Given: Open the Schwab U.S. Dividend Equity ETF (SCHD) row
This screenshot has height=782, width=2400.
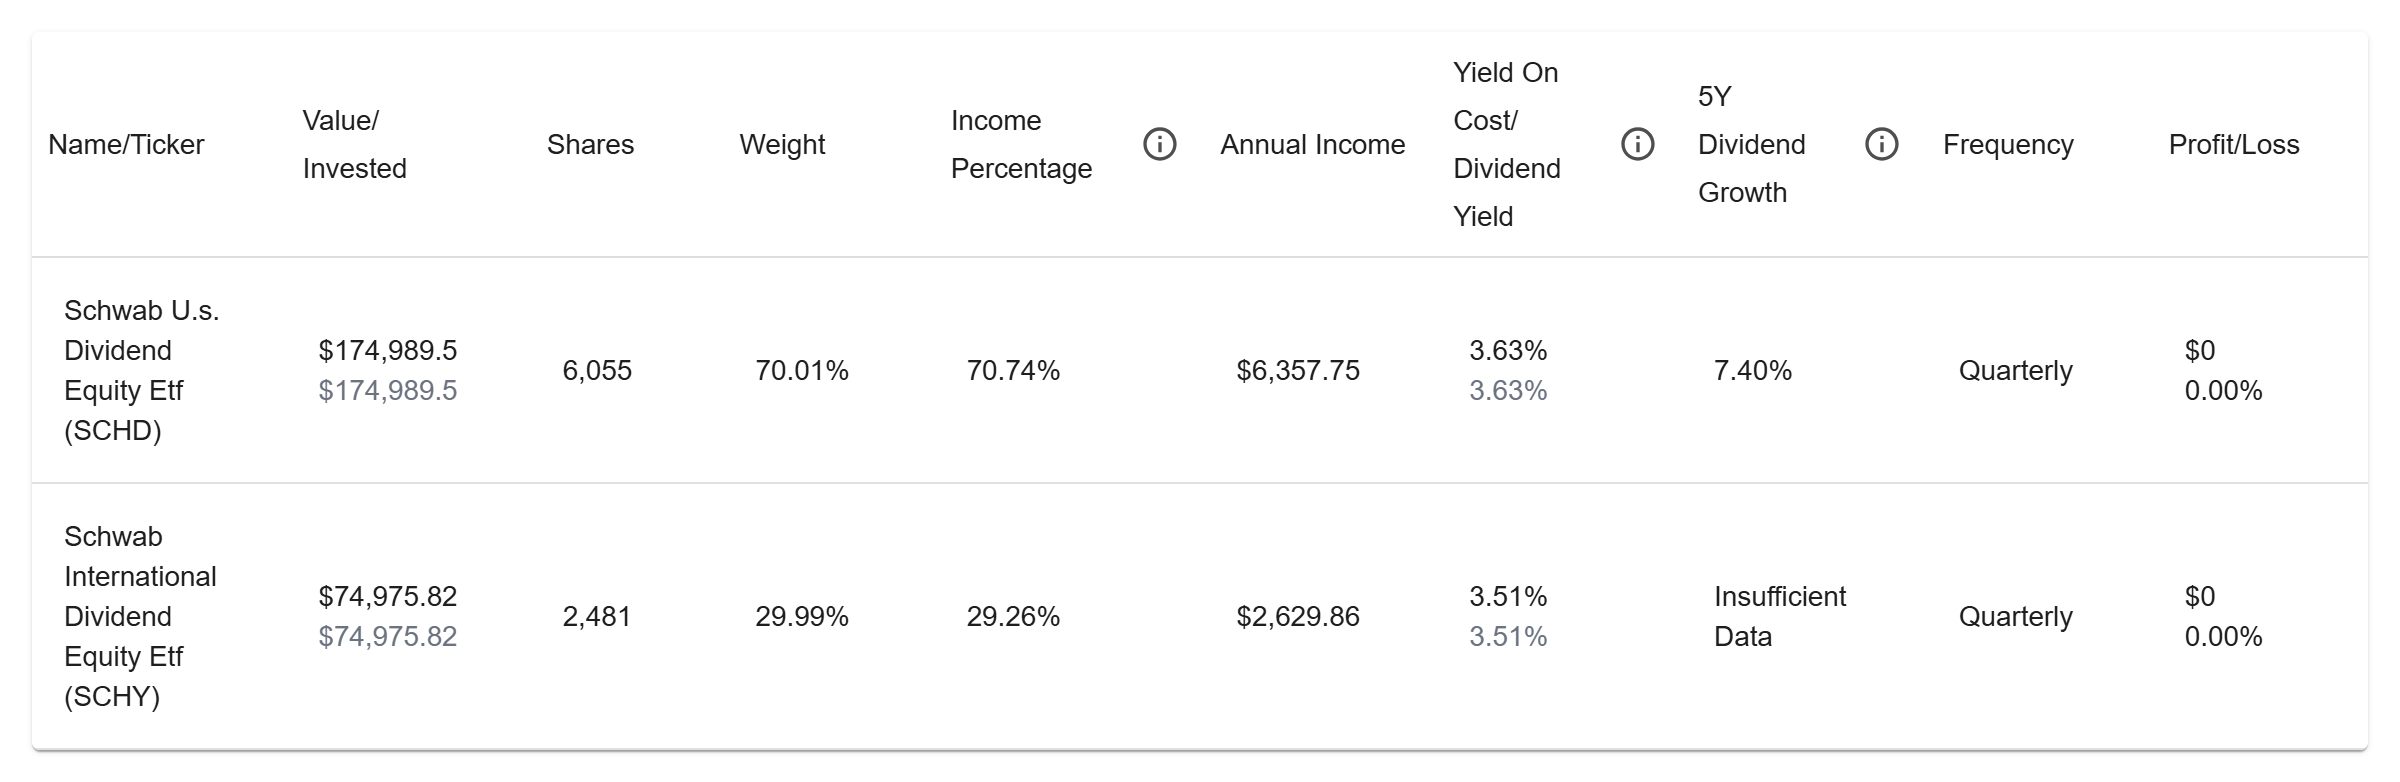Looking at the screenshot, I should pos(141,371).
